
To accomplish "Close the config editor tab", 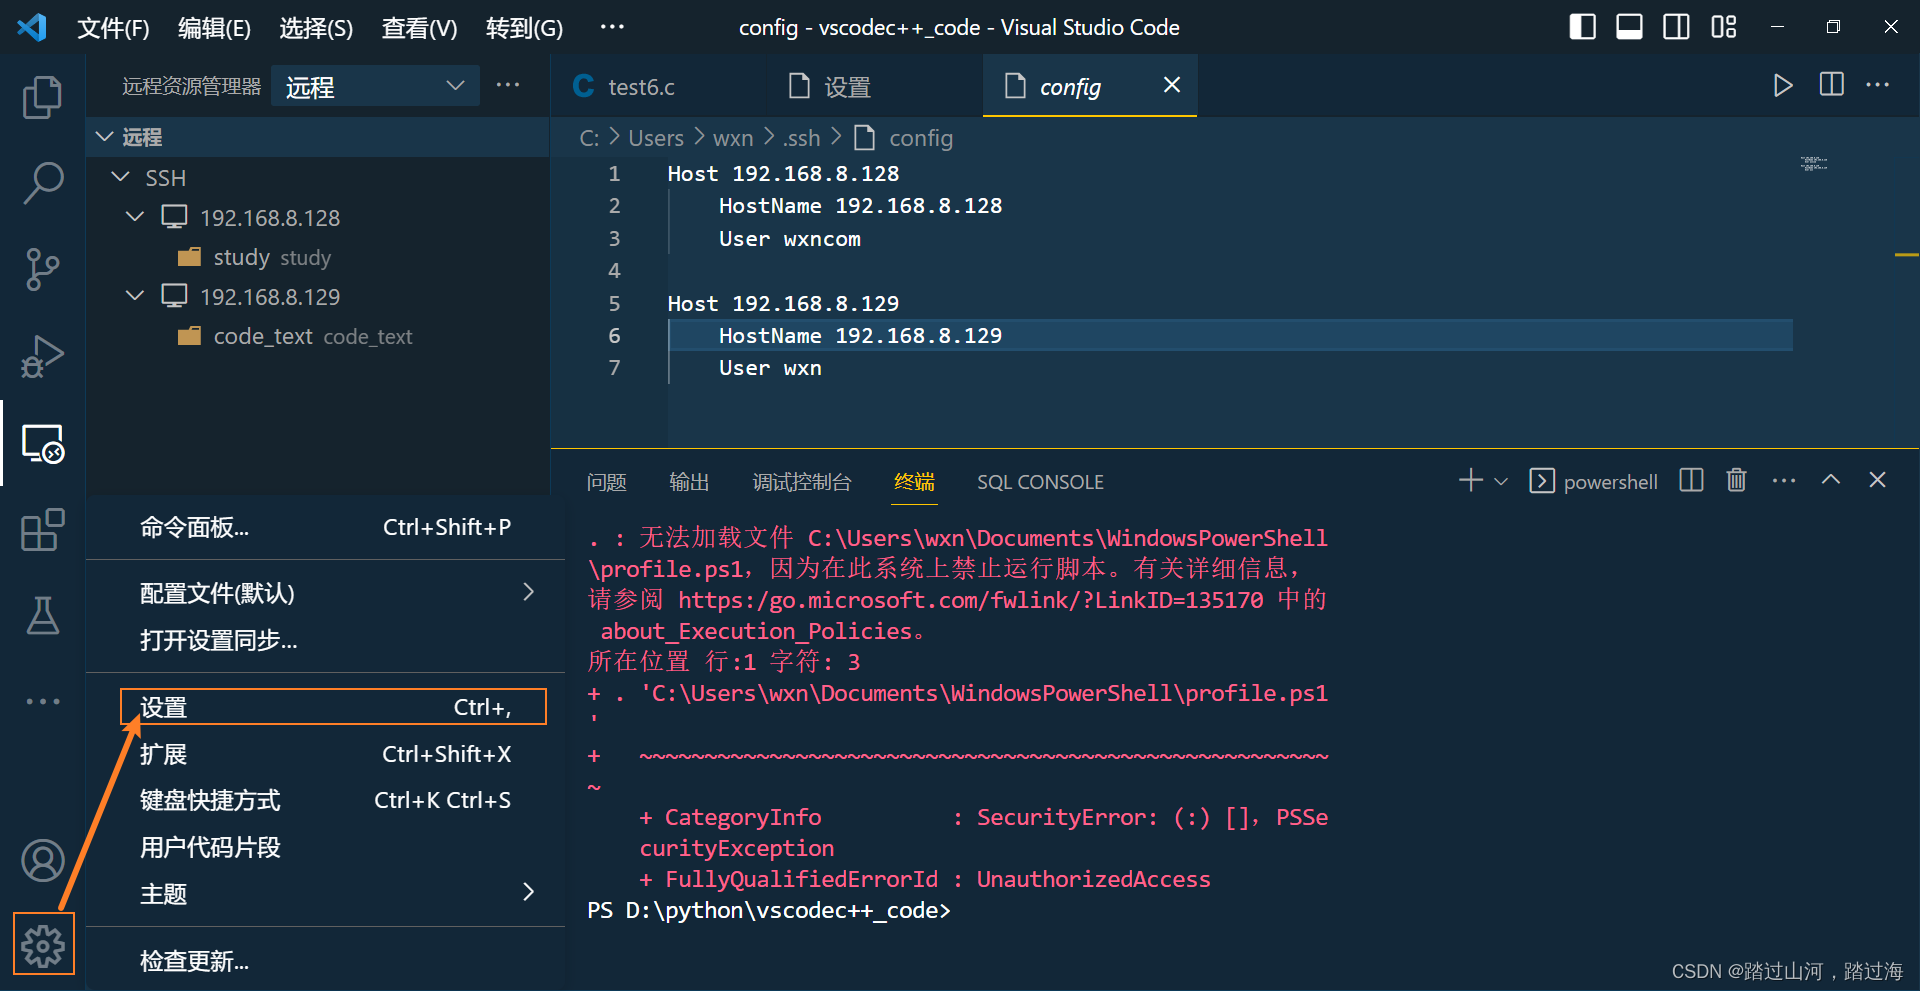I will coord(1172,85).
